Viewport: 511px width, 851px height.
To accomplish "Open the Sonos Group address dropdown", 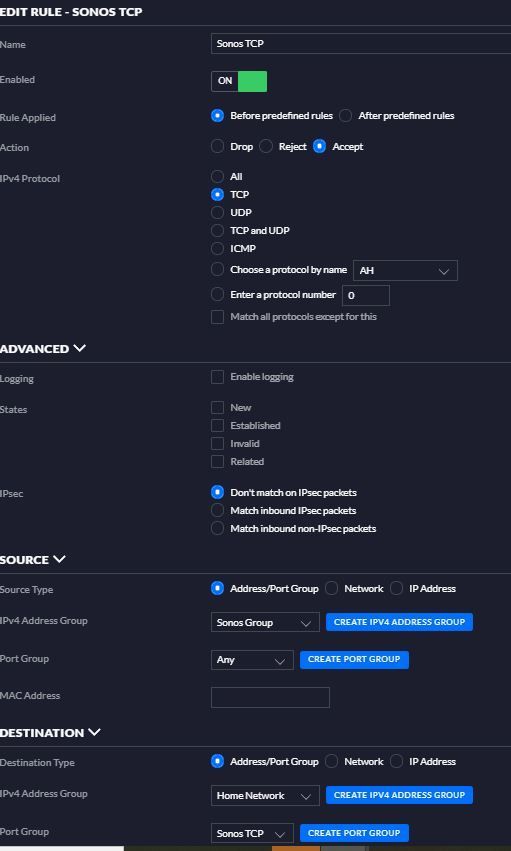I will click(265, 623).
